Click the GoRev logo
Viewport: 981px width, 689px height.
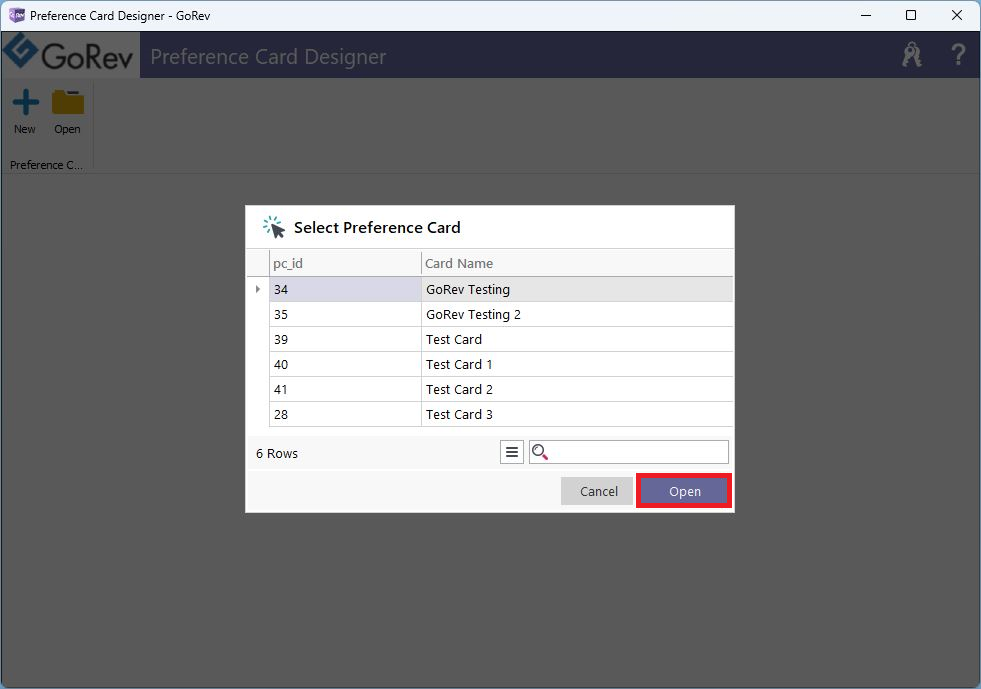click(x=69, y=54)
